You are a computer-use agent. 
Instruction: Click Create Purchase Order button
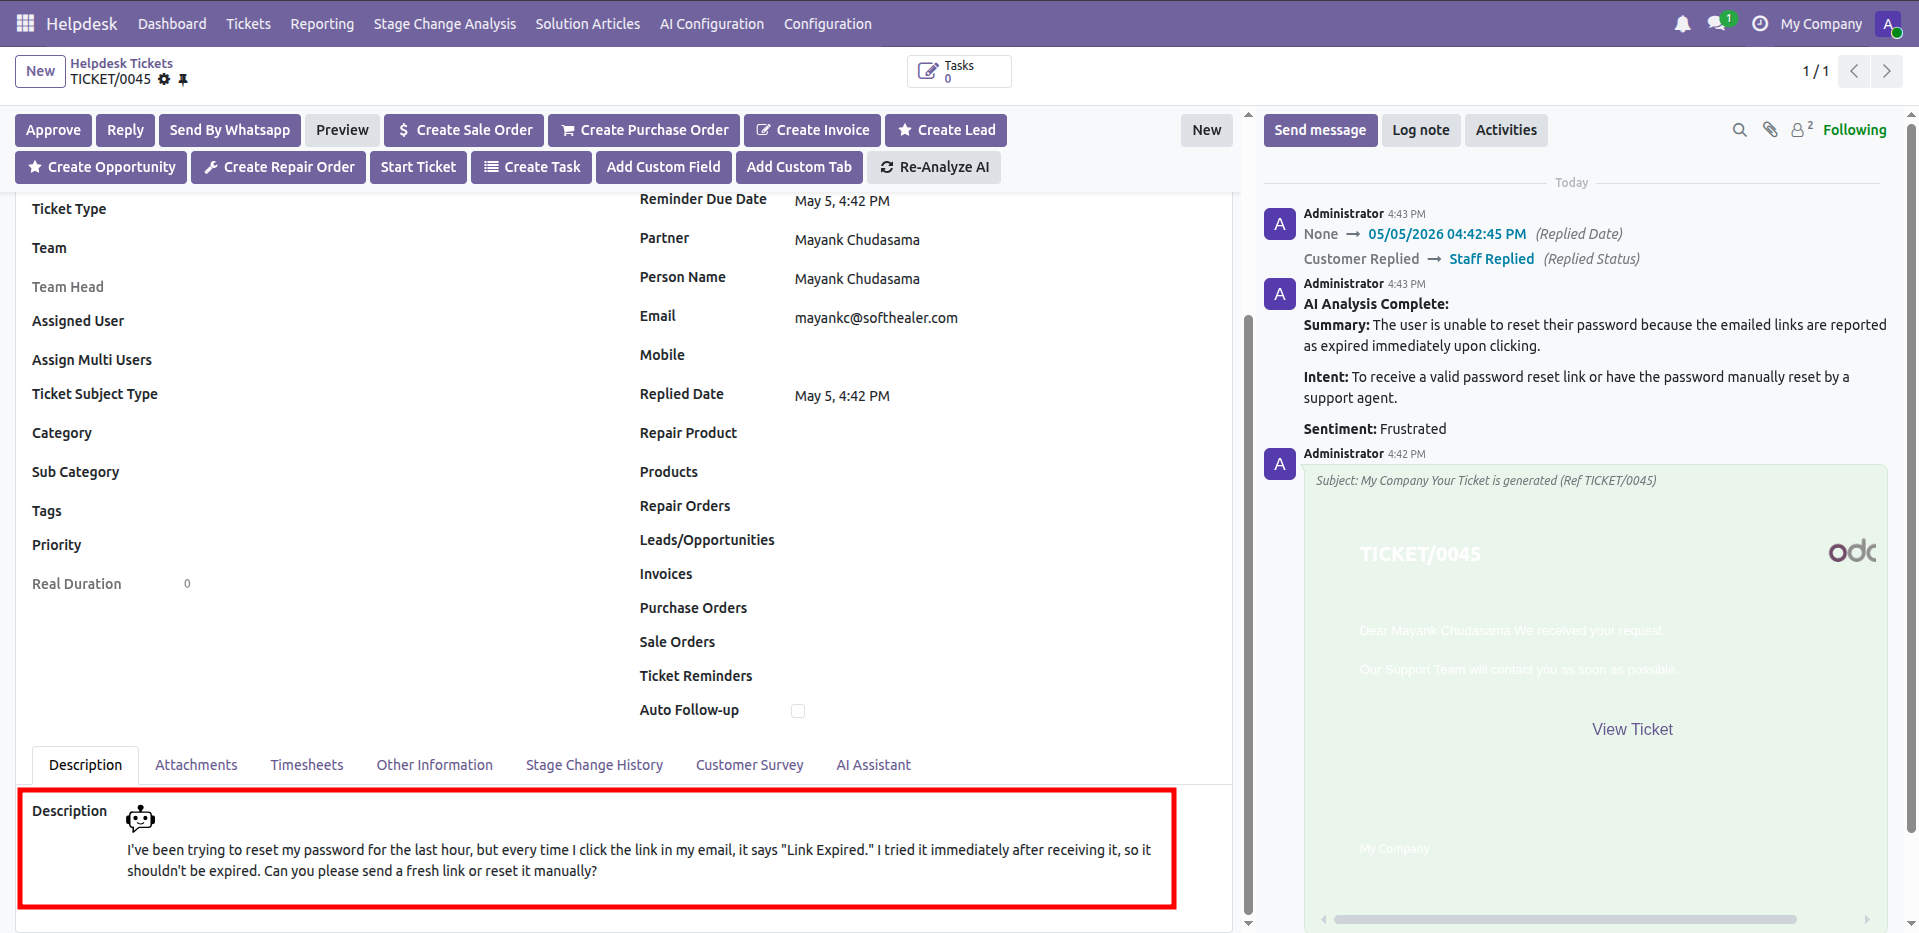(x=644, y=130)
